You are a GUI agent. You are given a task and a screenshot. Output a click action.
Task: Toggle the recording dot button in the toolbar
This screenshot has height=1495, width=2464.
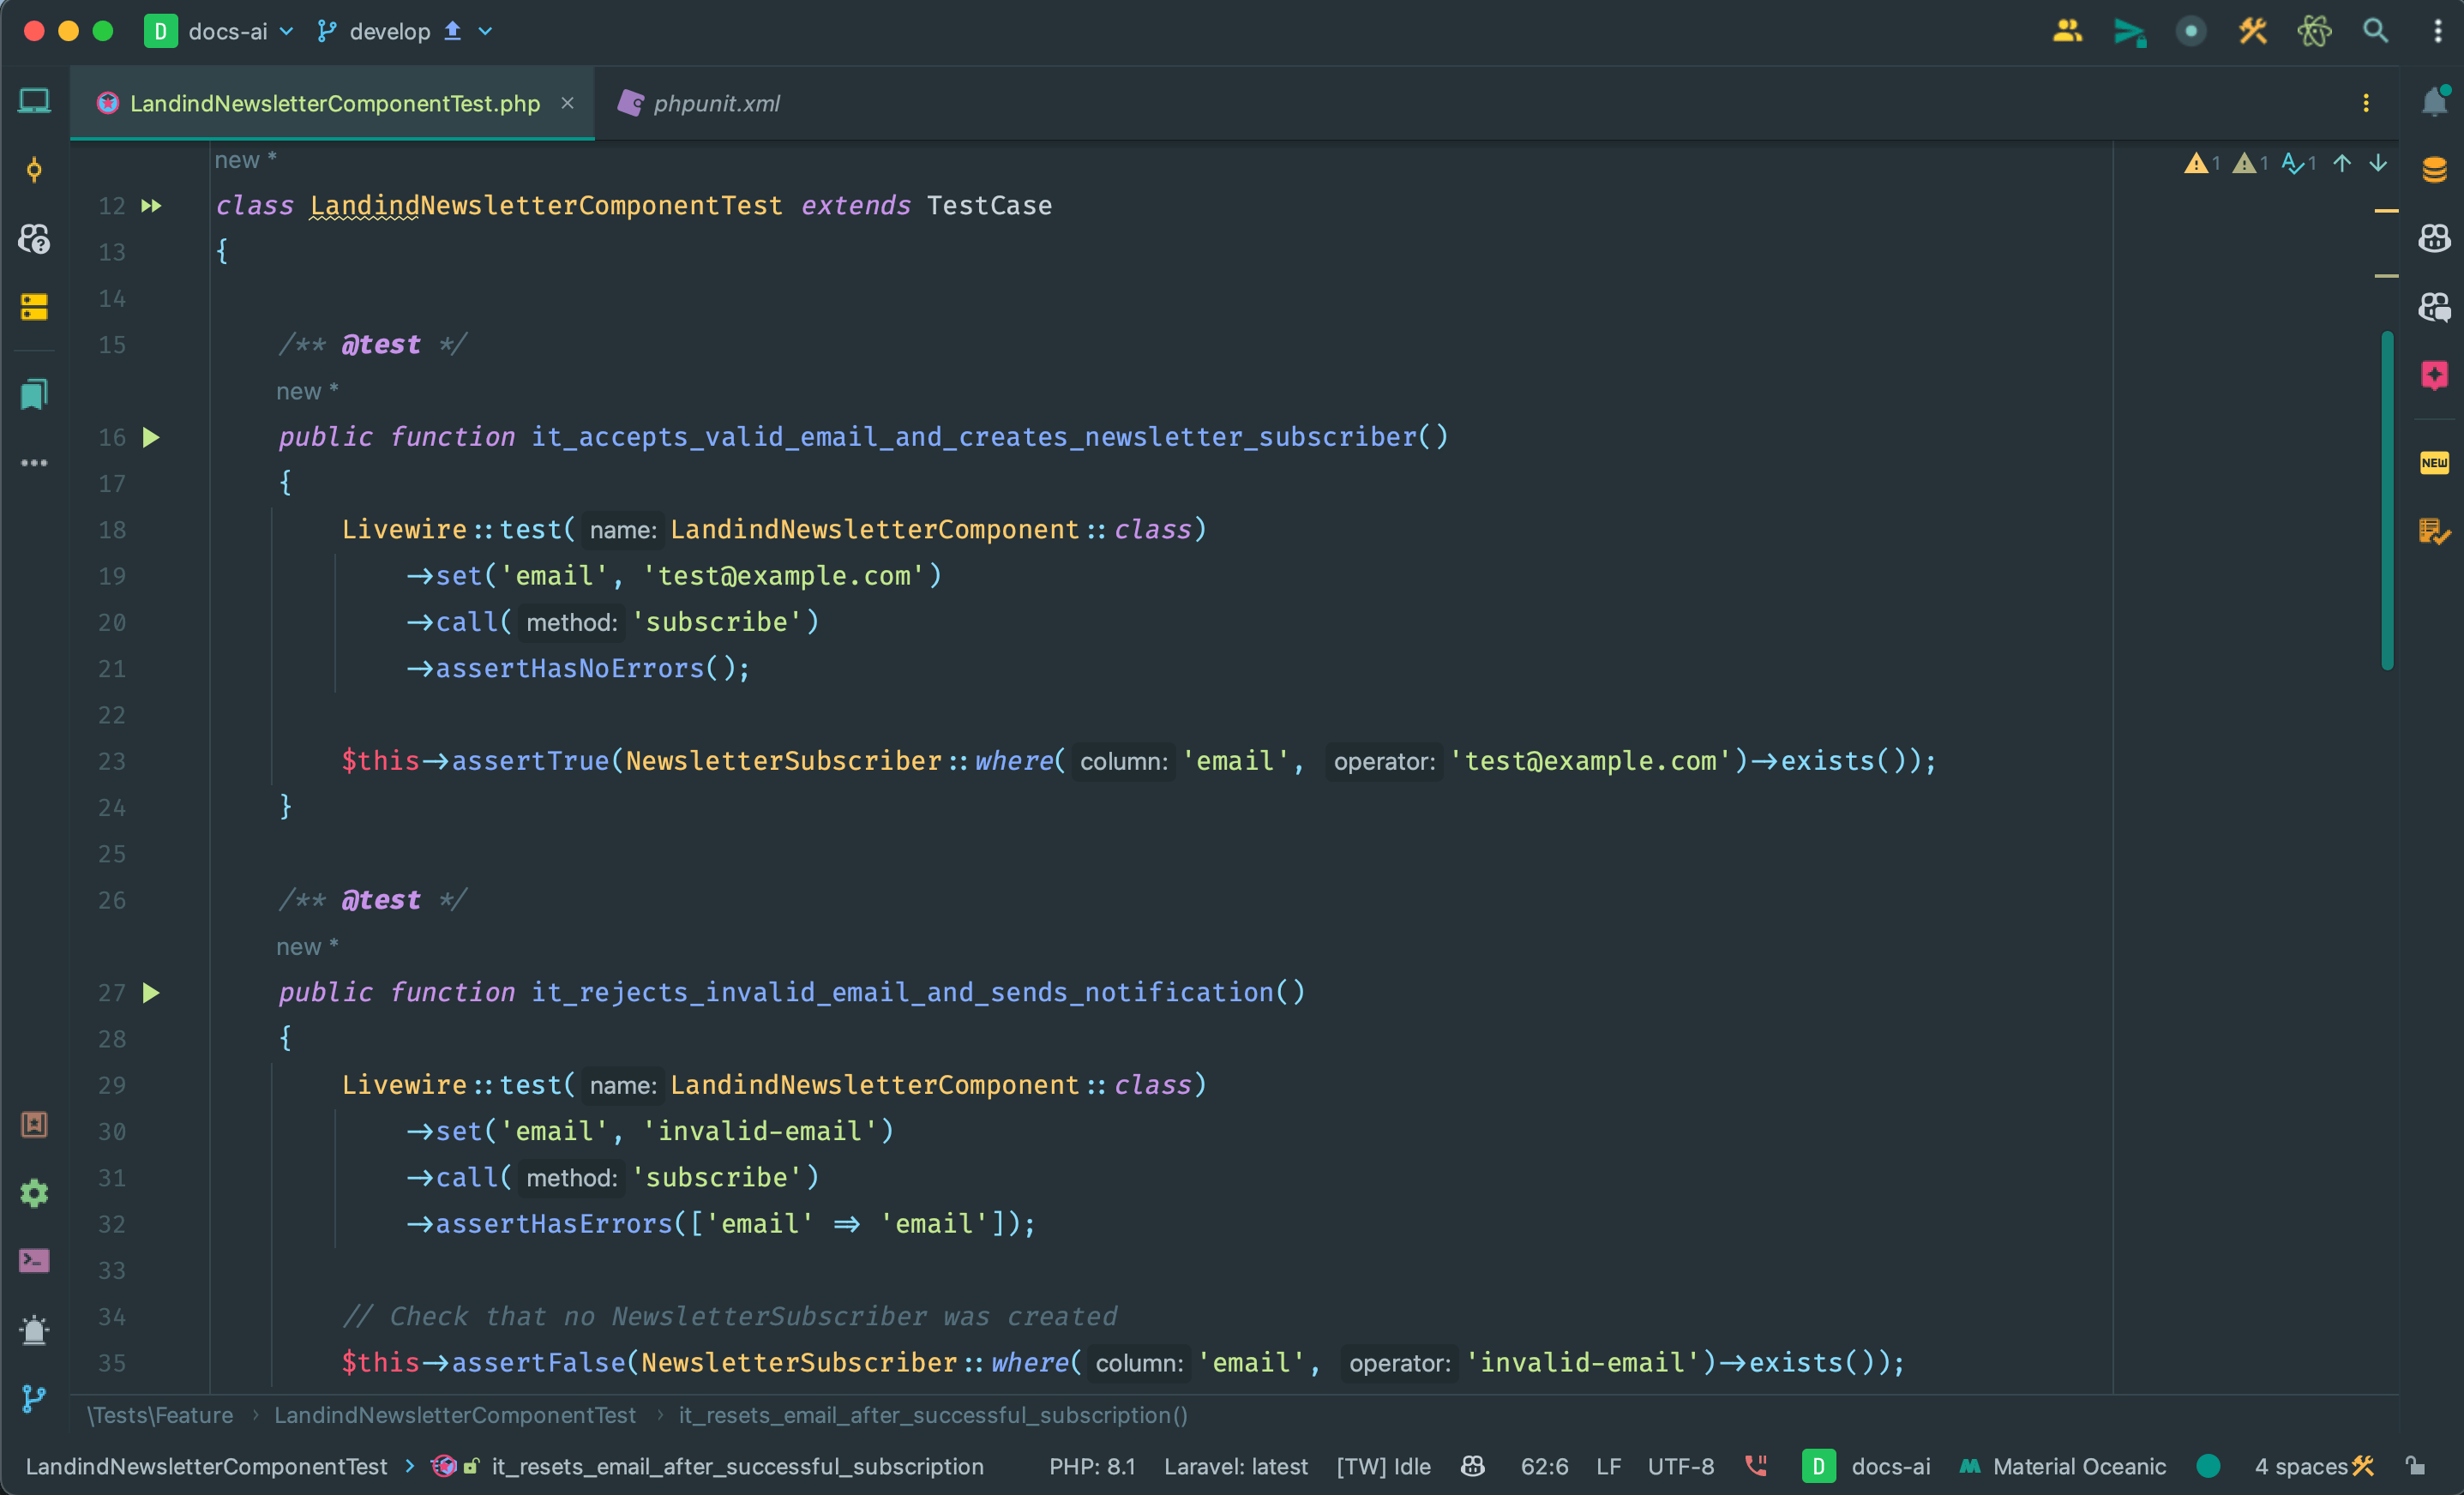(x=2190, y=31)
